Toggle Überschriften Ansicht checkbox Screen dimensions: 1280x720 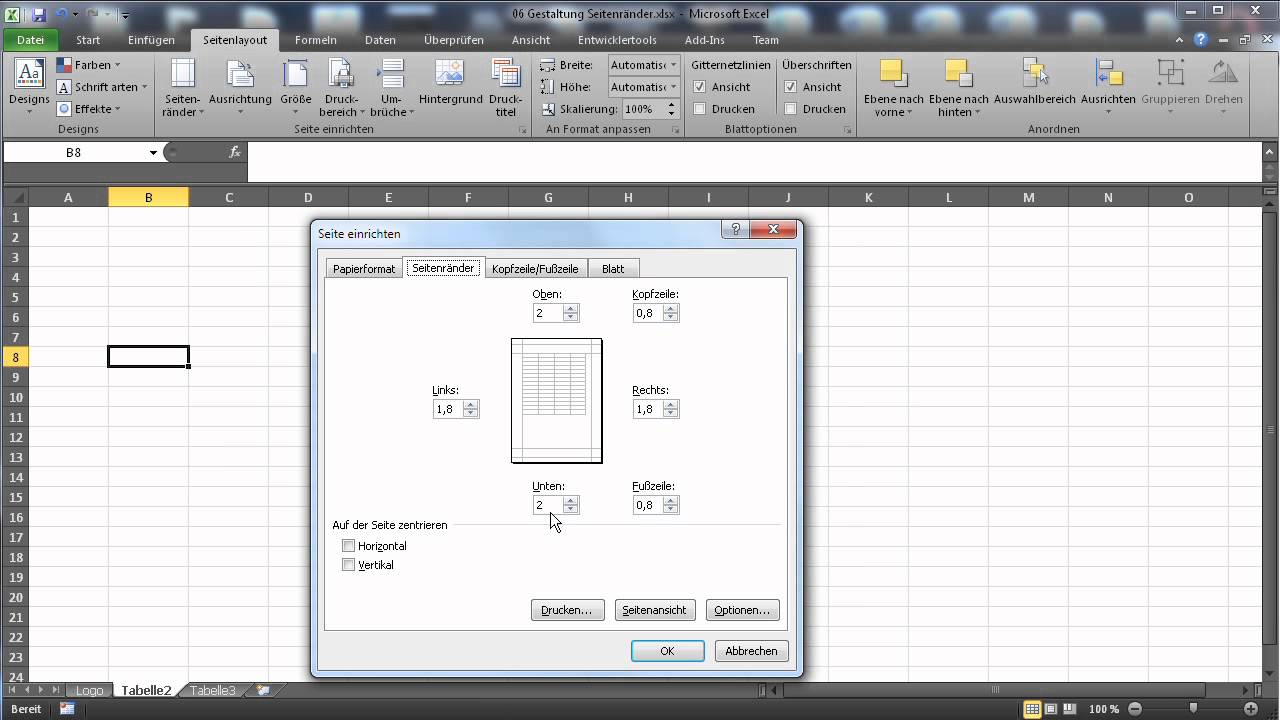(791, 87)
